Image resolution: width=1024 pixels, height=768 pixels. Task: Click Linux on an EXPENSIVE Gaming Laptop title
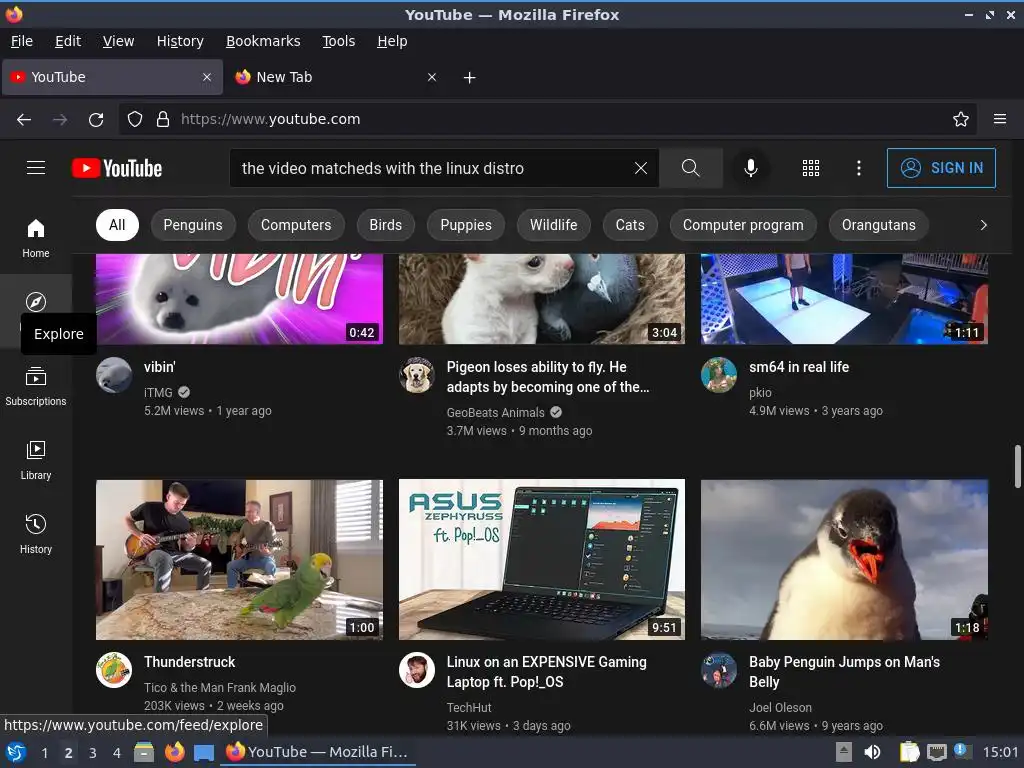[x=547, y=671]
